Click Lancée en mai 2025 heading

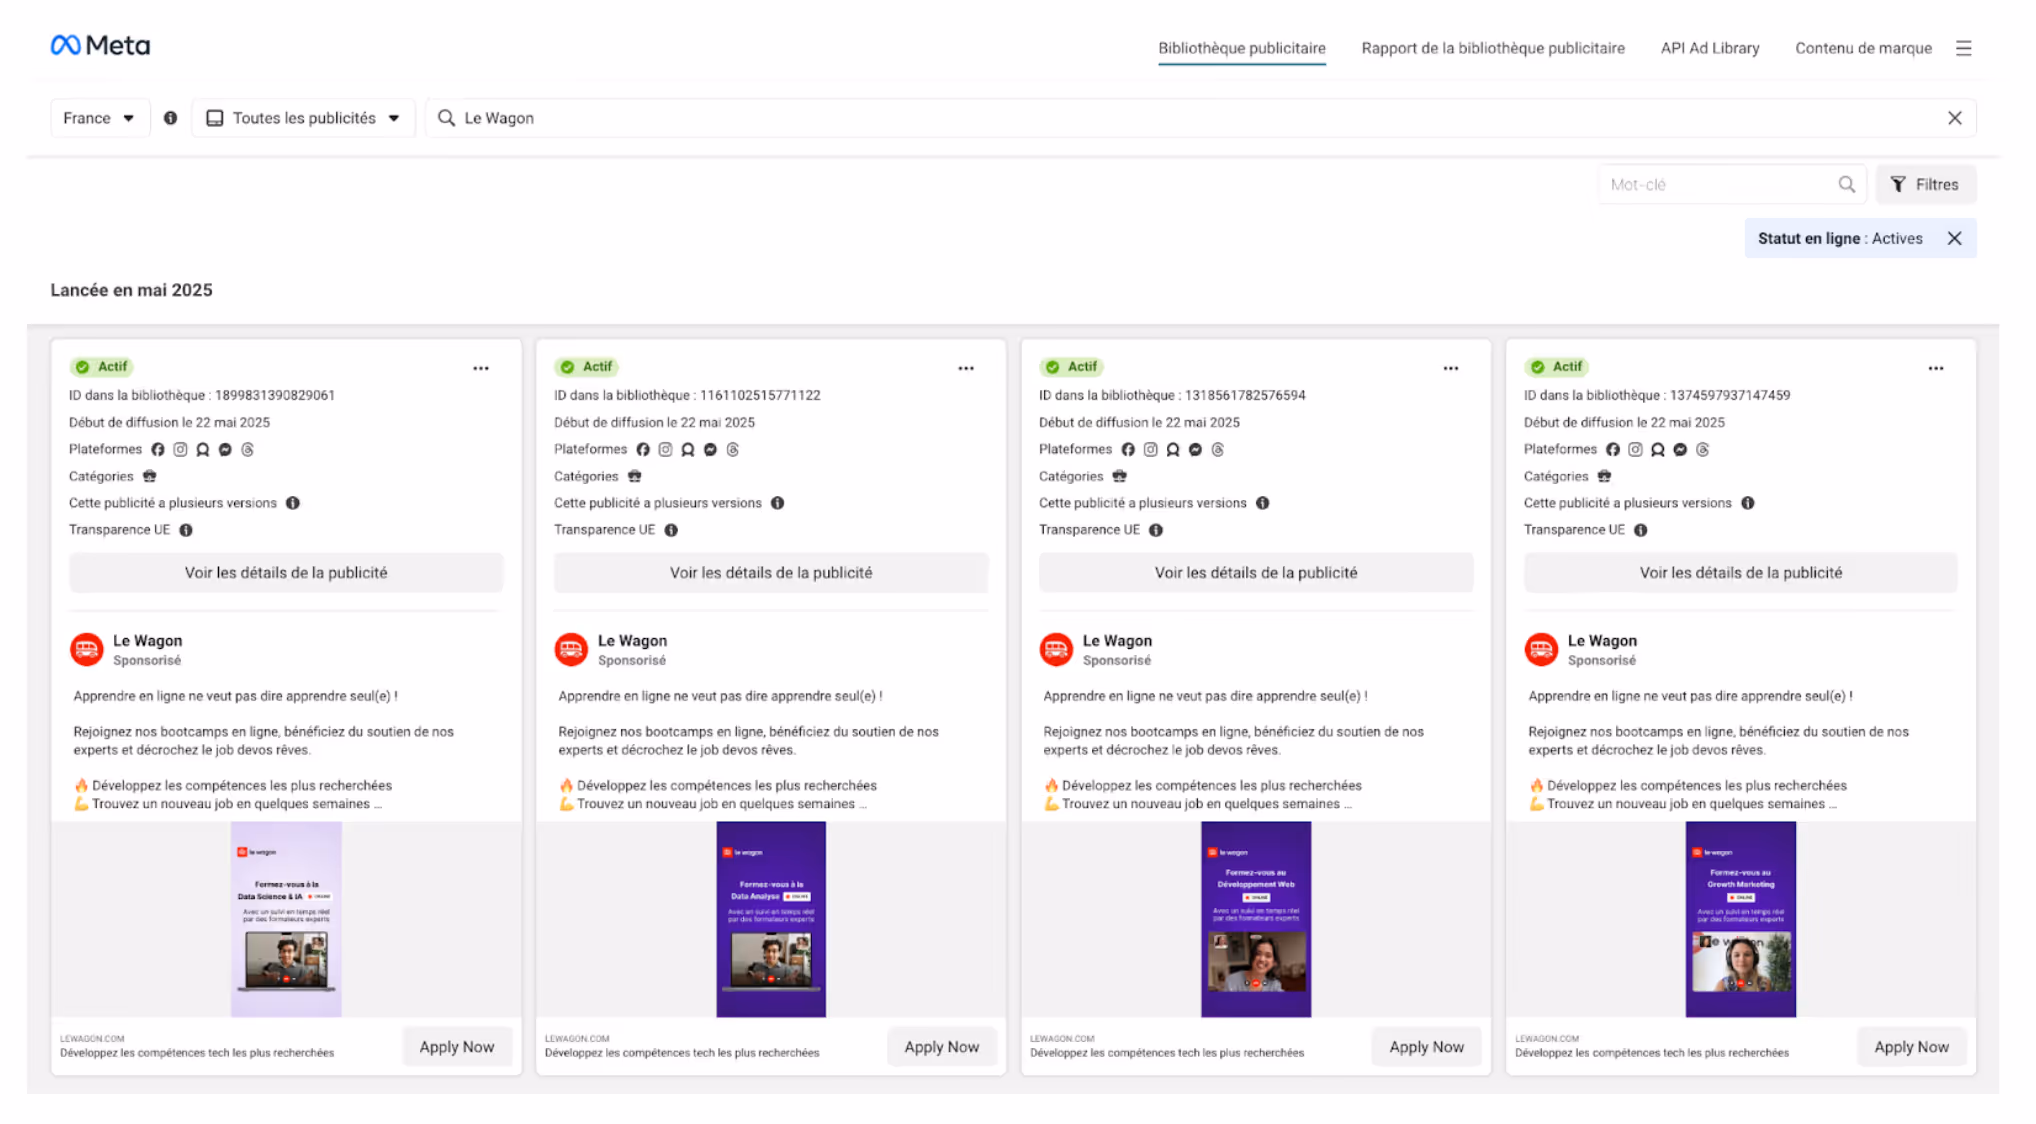point(132,290)
